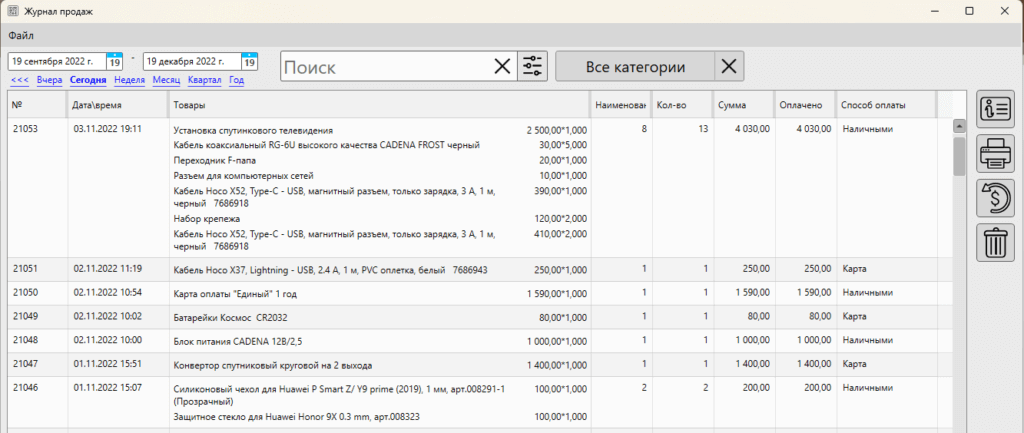Open sale details info button
The image size is (1024, 433).
[x=995, y=109]
